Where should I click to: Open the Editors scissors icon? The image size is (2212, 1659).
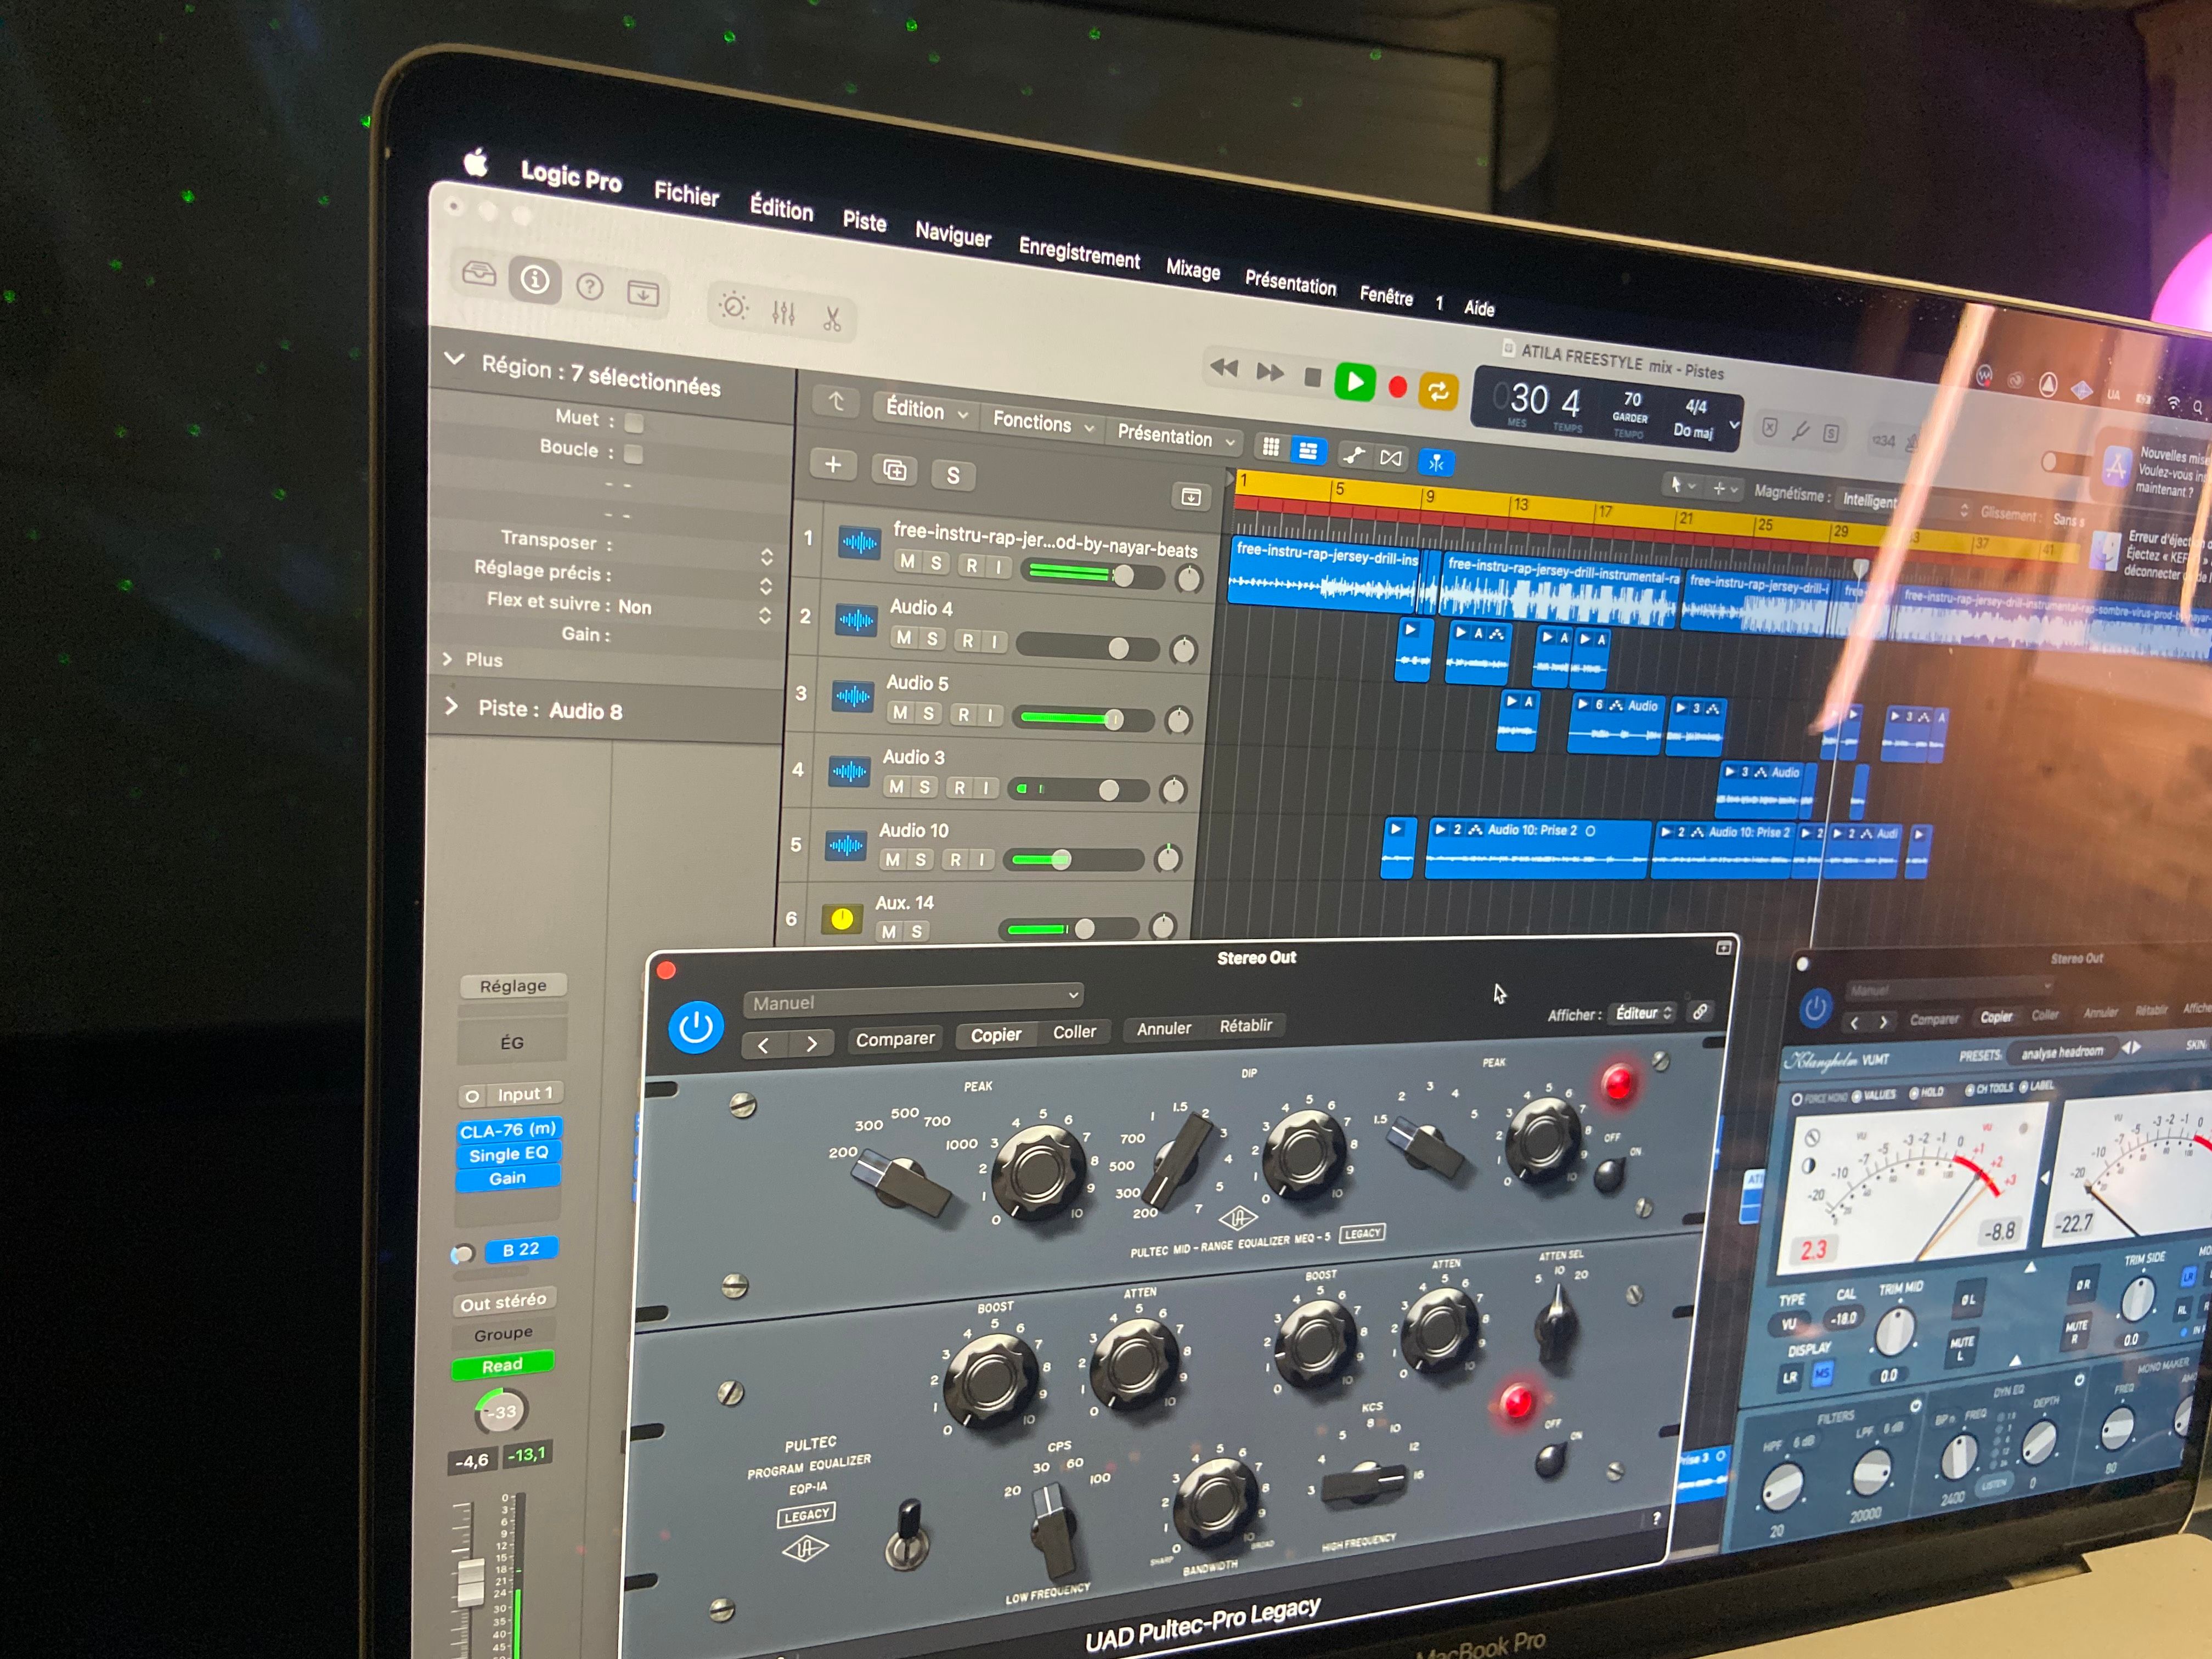tap(831, 319)
